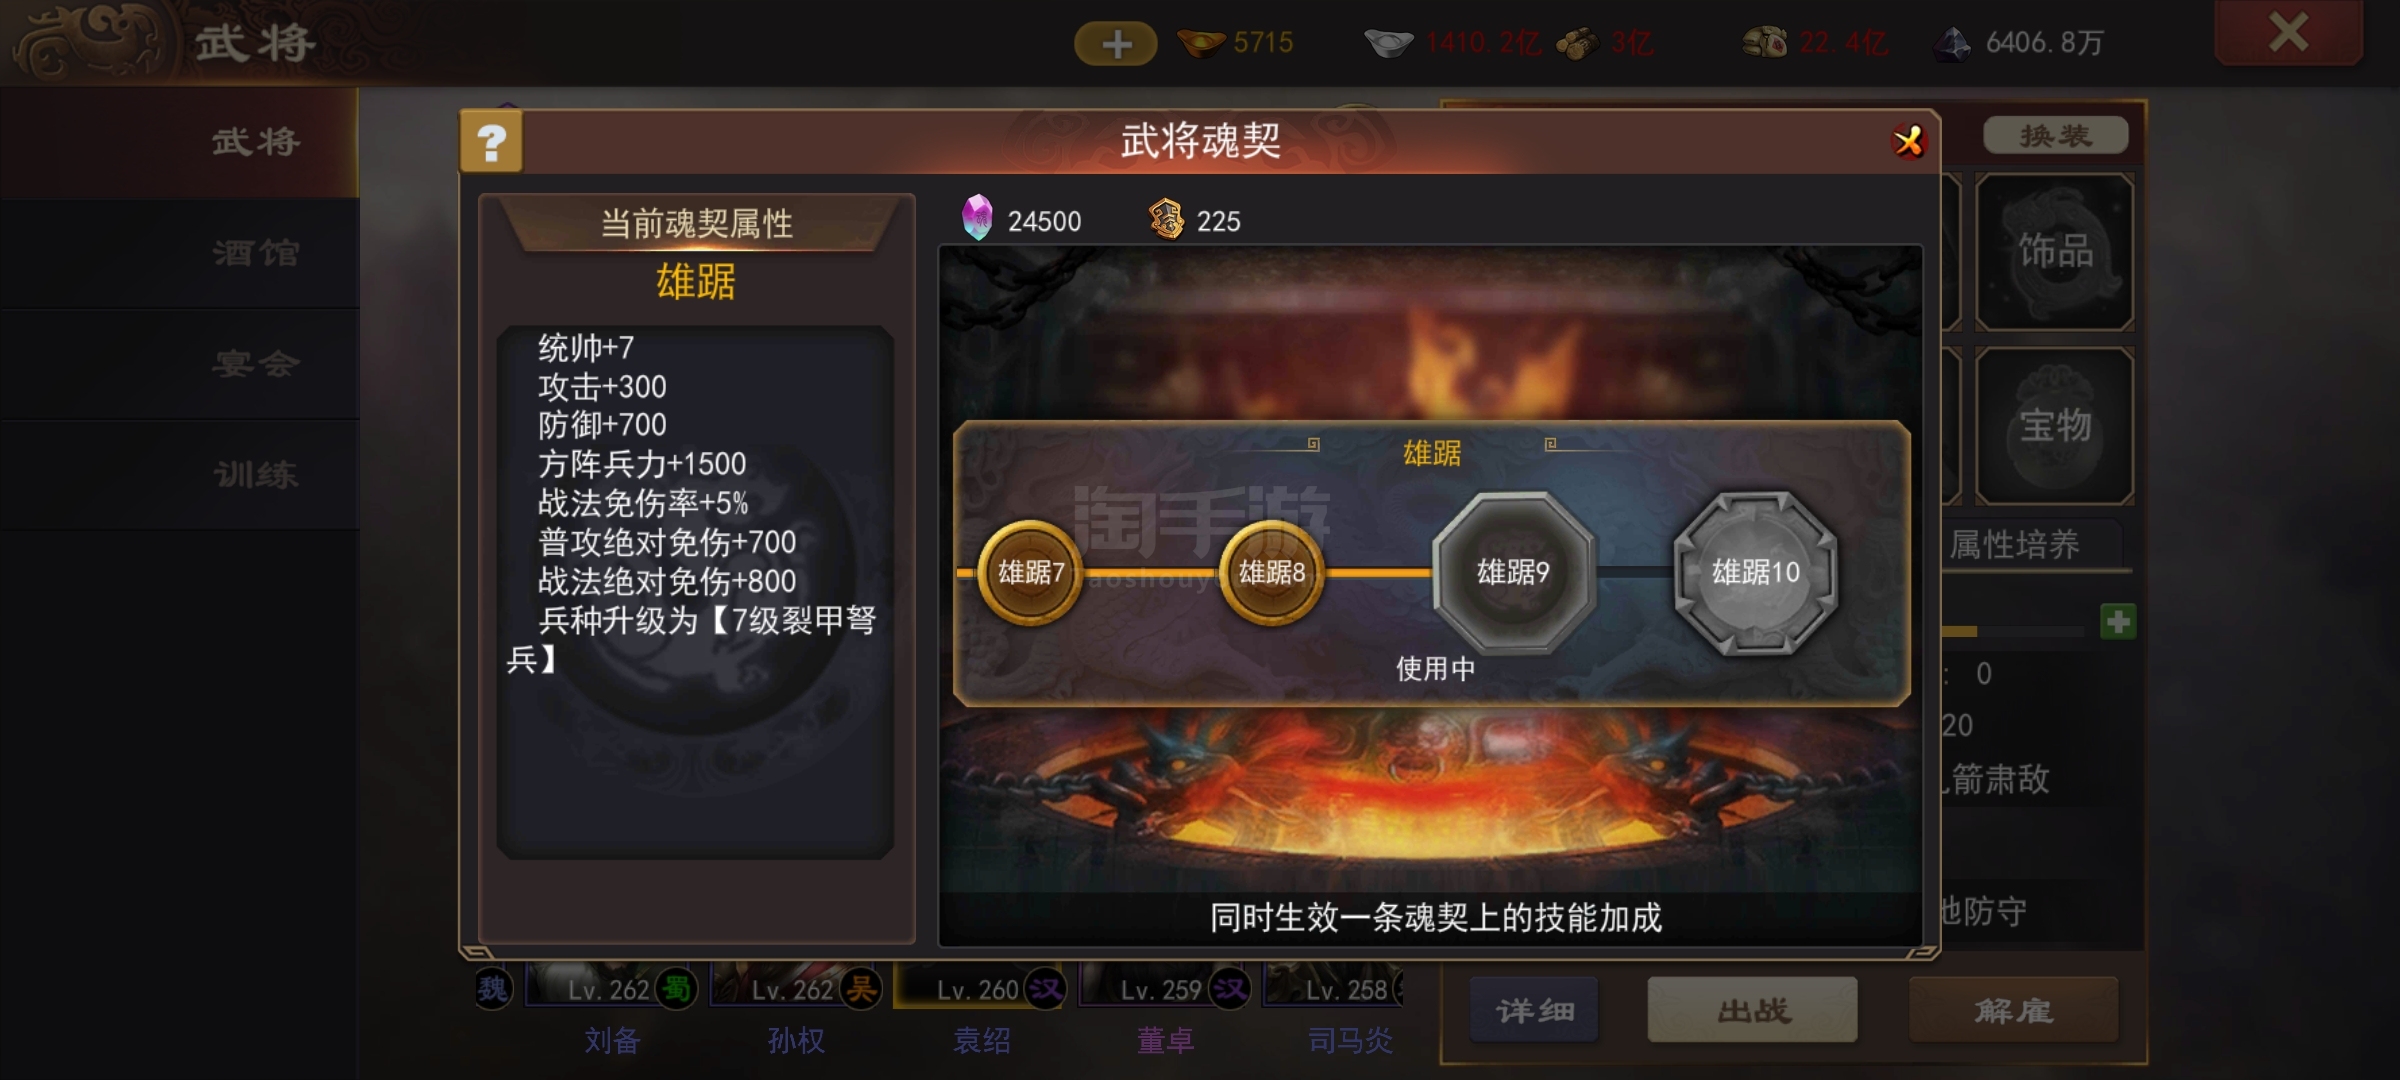Open the 宝物 equipment slot
The width and height of the screenshot is (2400, 1080).
pyautogui.click(x=2055, y=426)
